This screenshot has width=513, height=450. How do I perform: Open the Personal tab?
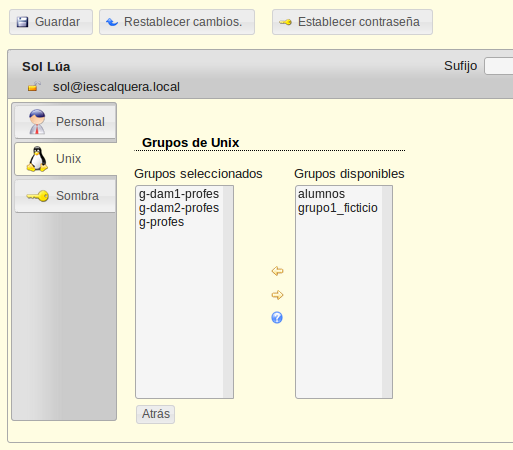point(65,122)
